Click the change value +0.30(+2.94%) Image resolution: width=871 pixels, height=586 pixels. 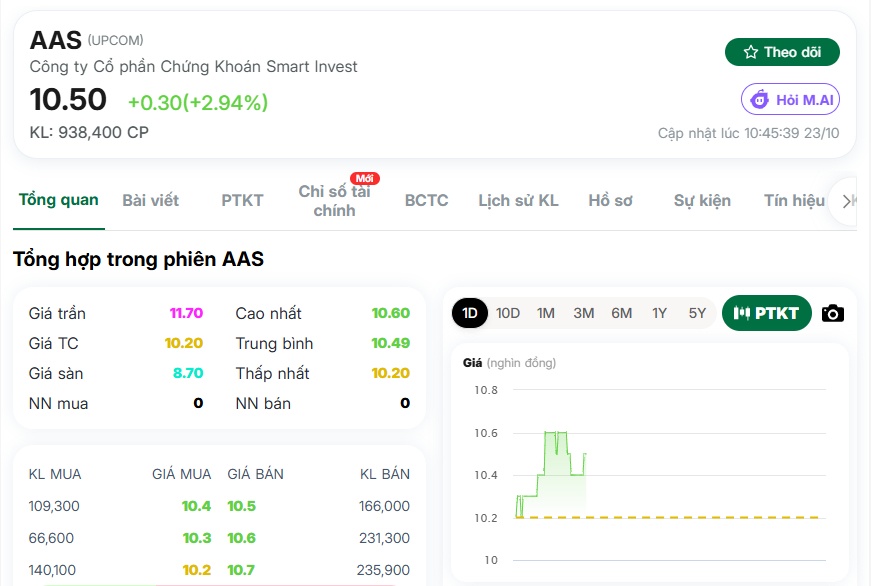198,102
